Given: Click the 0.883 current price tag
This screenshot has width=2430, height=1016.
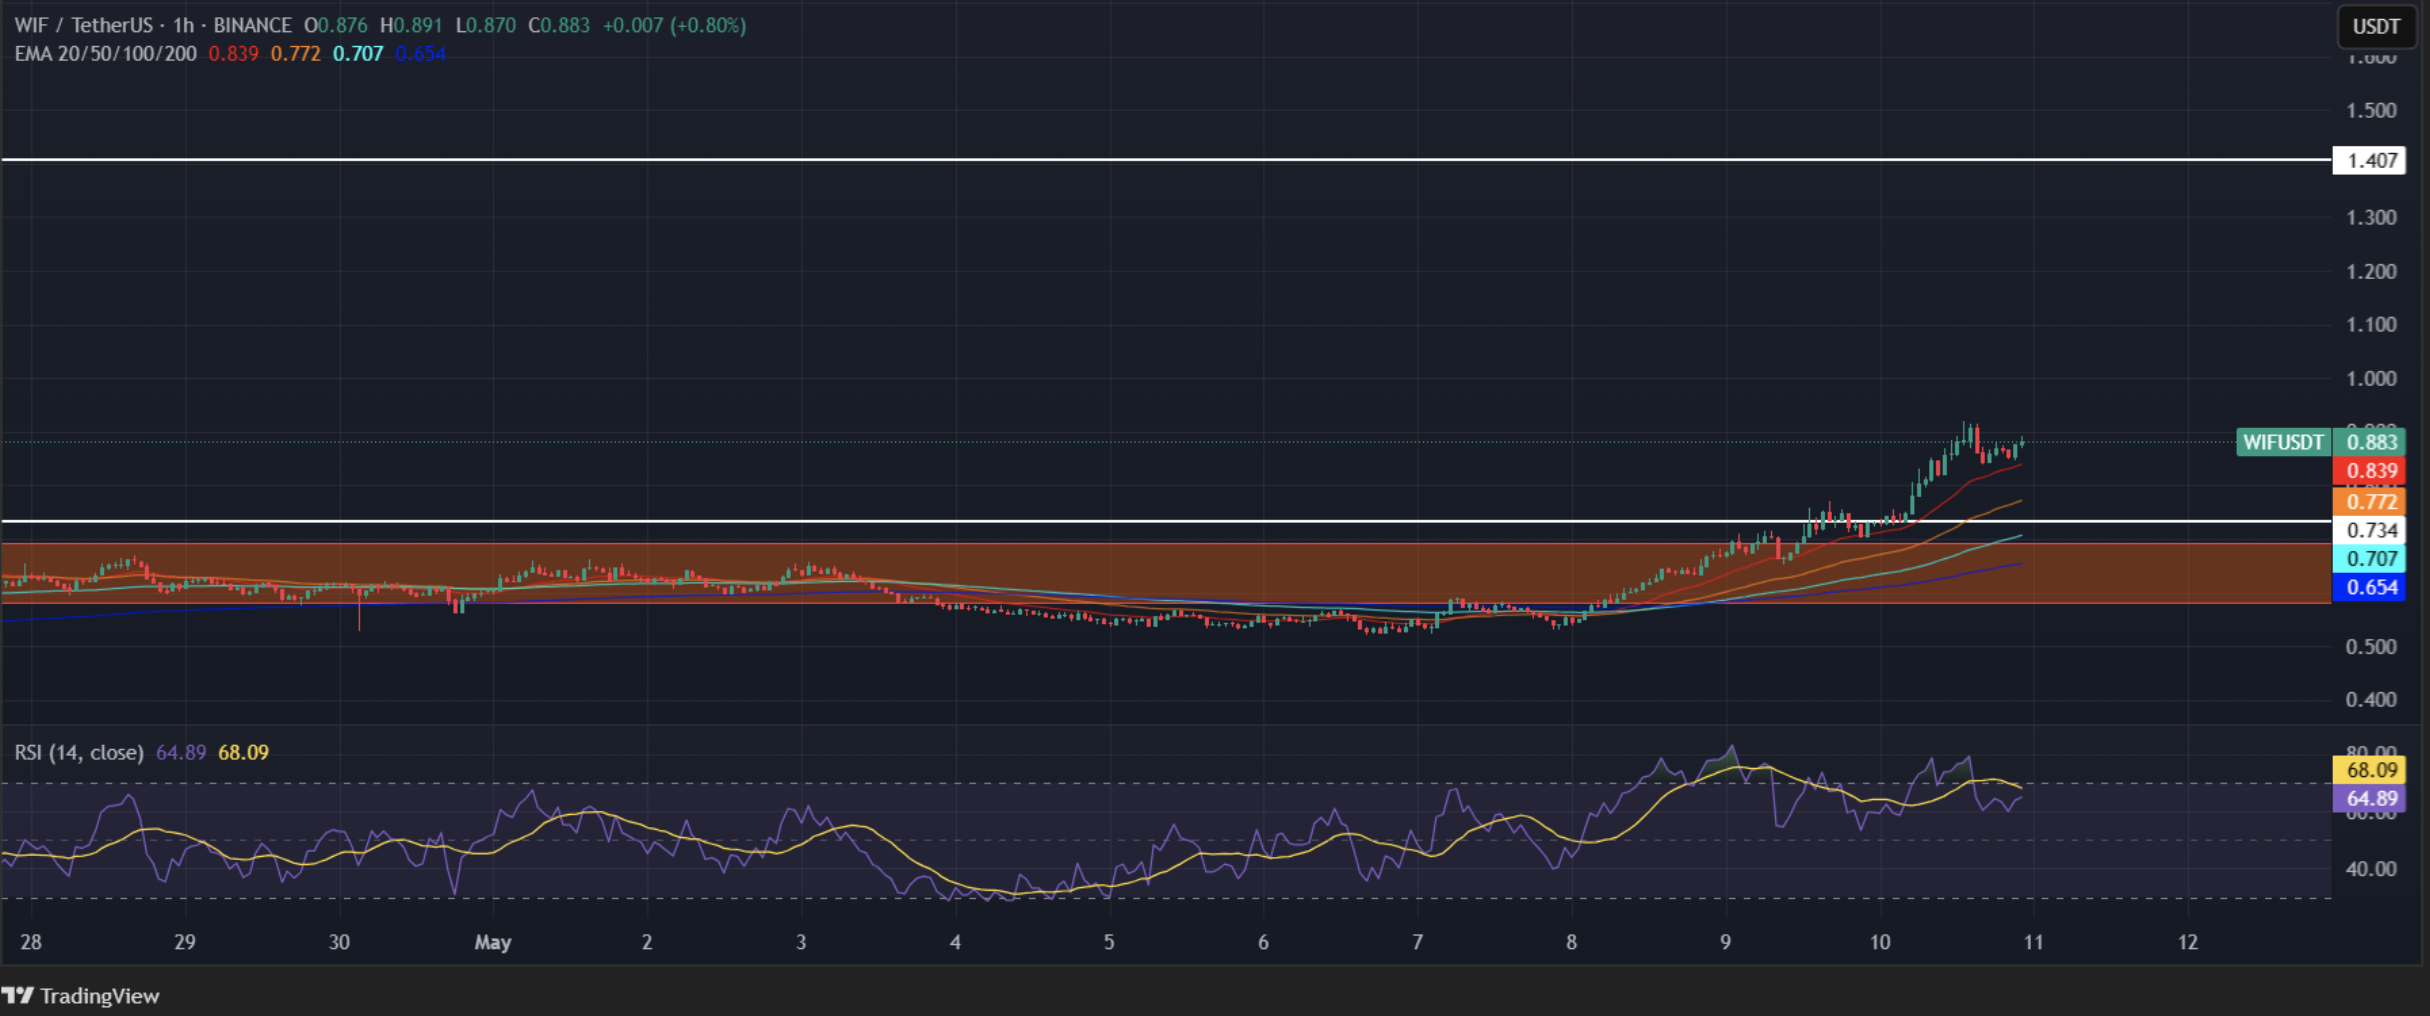Looking at the screenshot, I should [2369, 442].
